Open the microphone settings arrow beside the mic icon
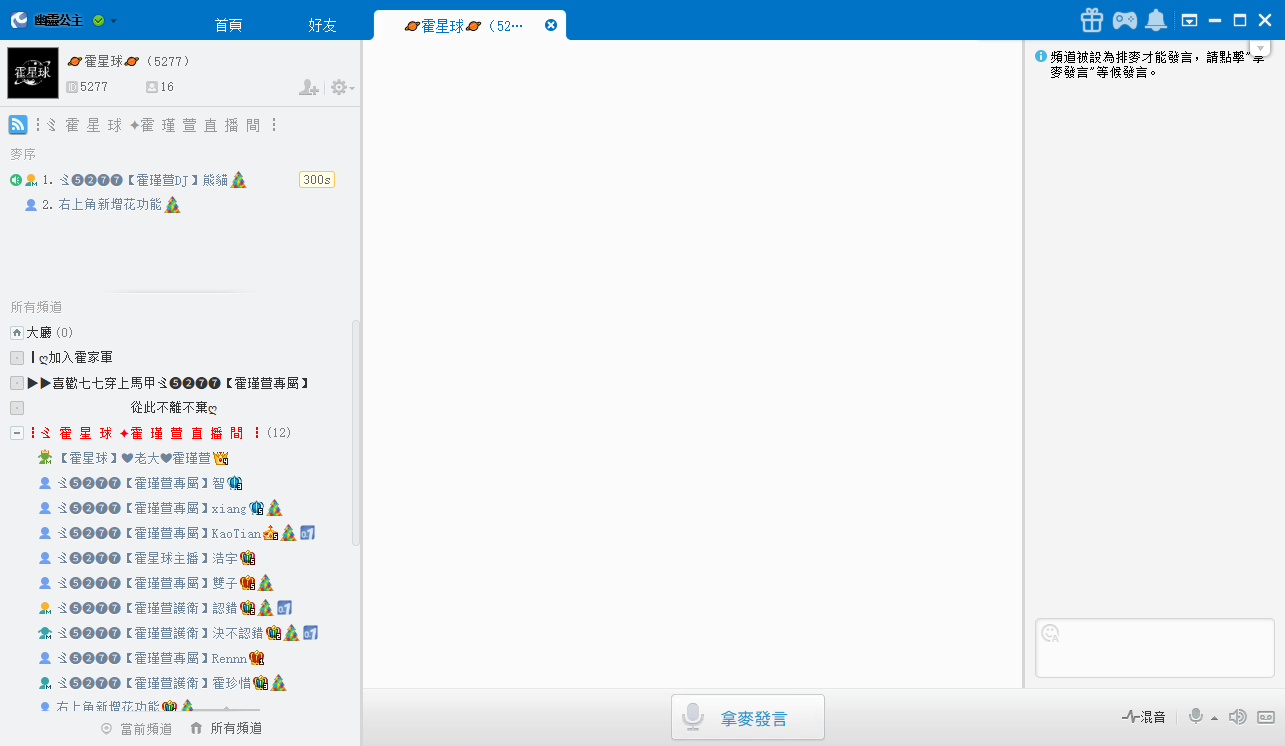The image size is (1285, 746). (x=1212, y=718)
